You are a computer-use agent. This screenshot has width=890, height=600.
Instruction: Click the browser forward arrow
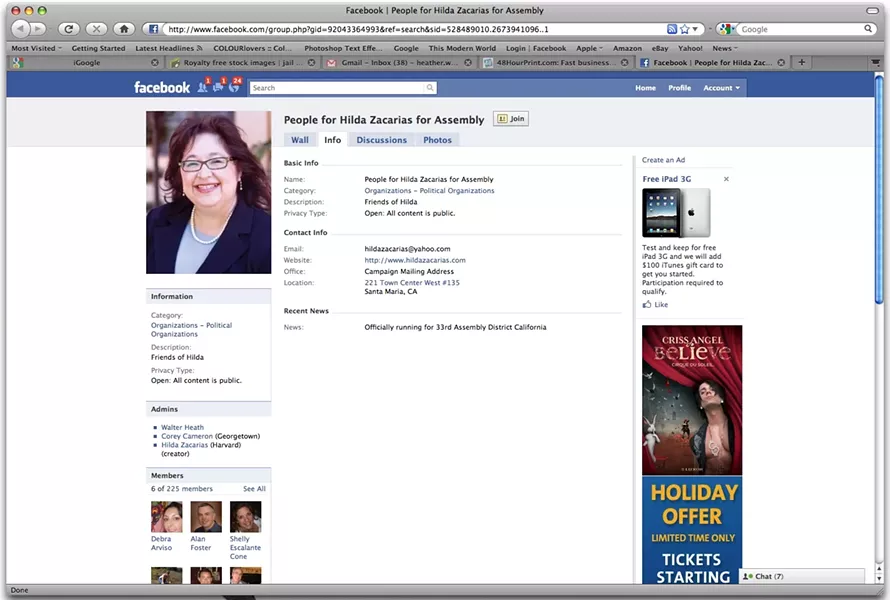click(38, 28)
